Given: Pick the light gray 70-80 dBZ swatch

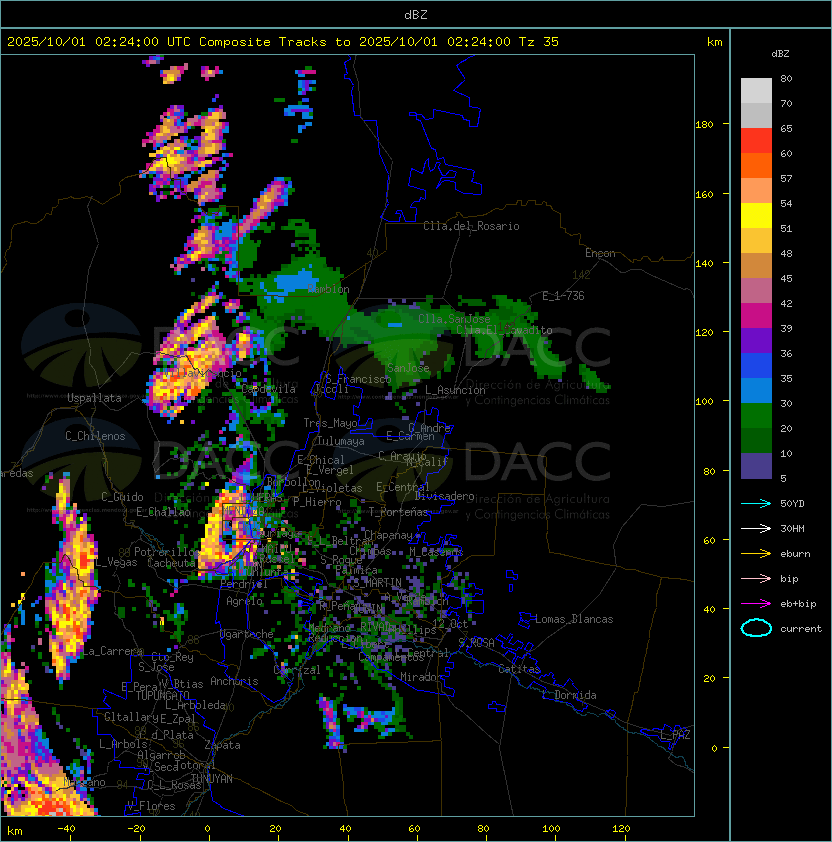Looking at the screenshot, I should [x=756, y=91].
